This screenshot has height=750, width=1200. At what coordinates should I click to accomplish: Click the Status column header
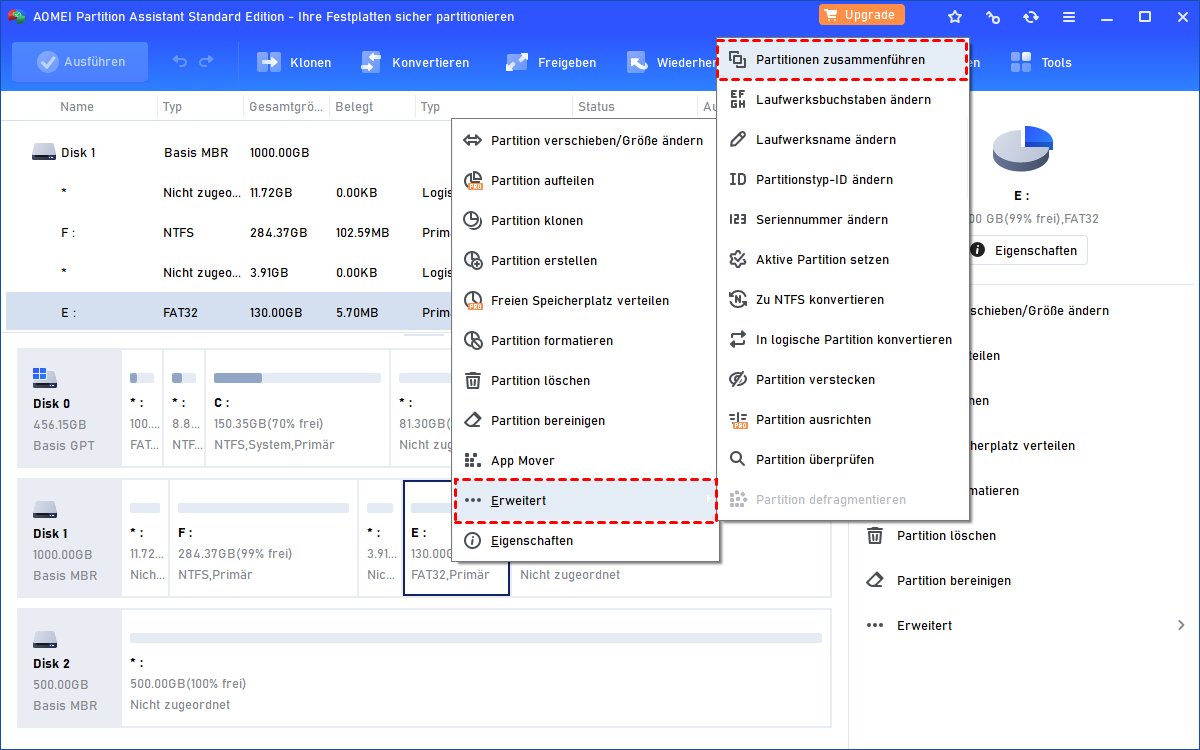tap(597, 107)
